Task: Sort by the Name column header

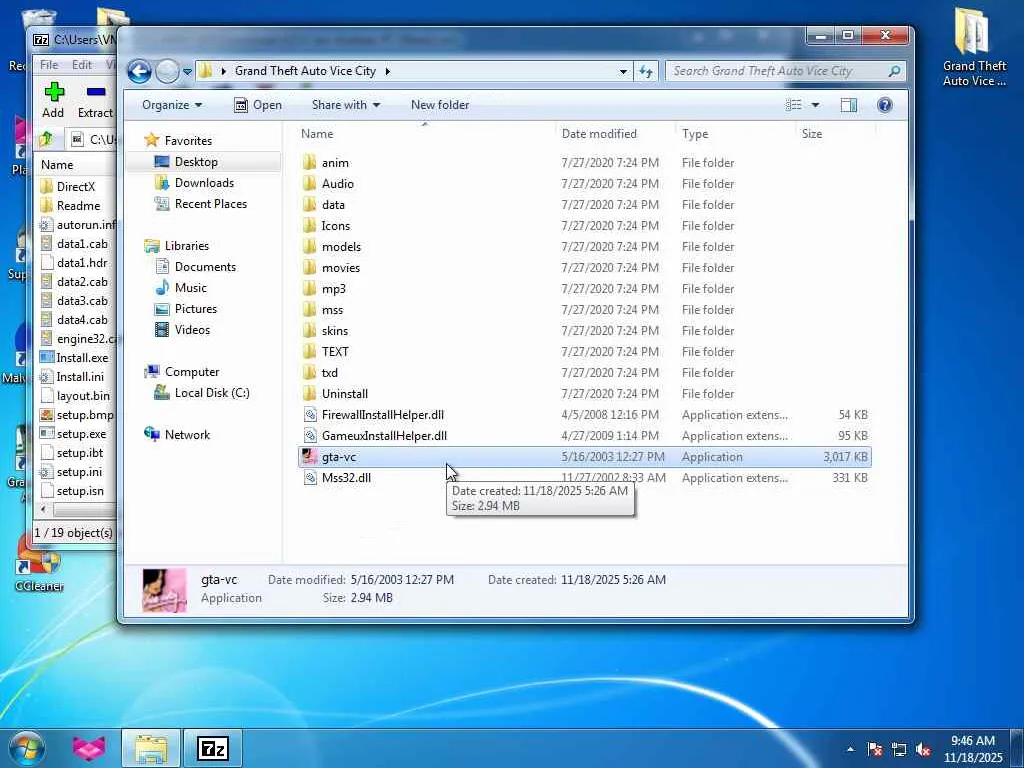Action: coord(317,134)
